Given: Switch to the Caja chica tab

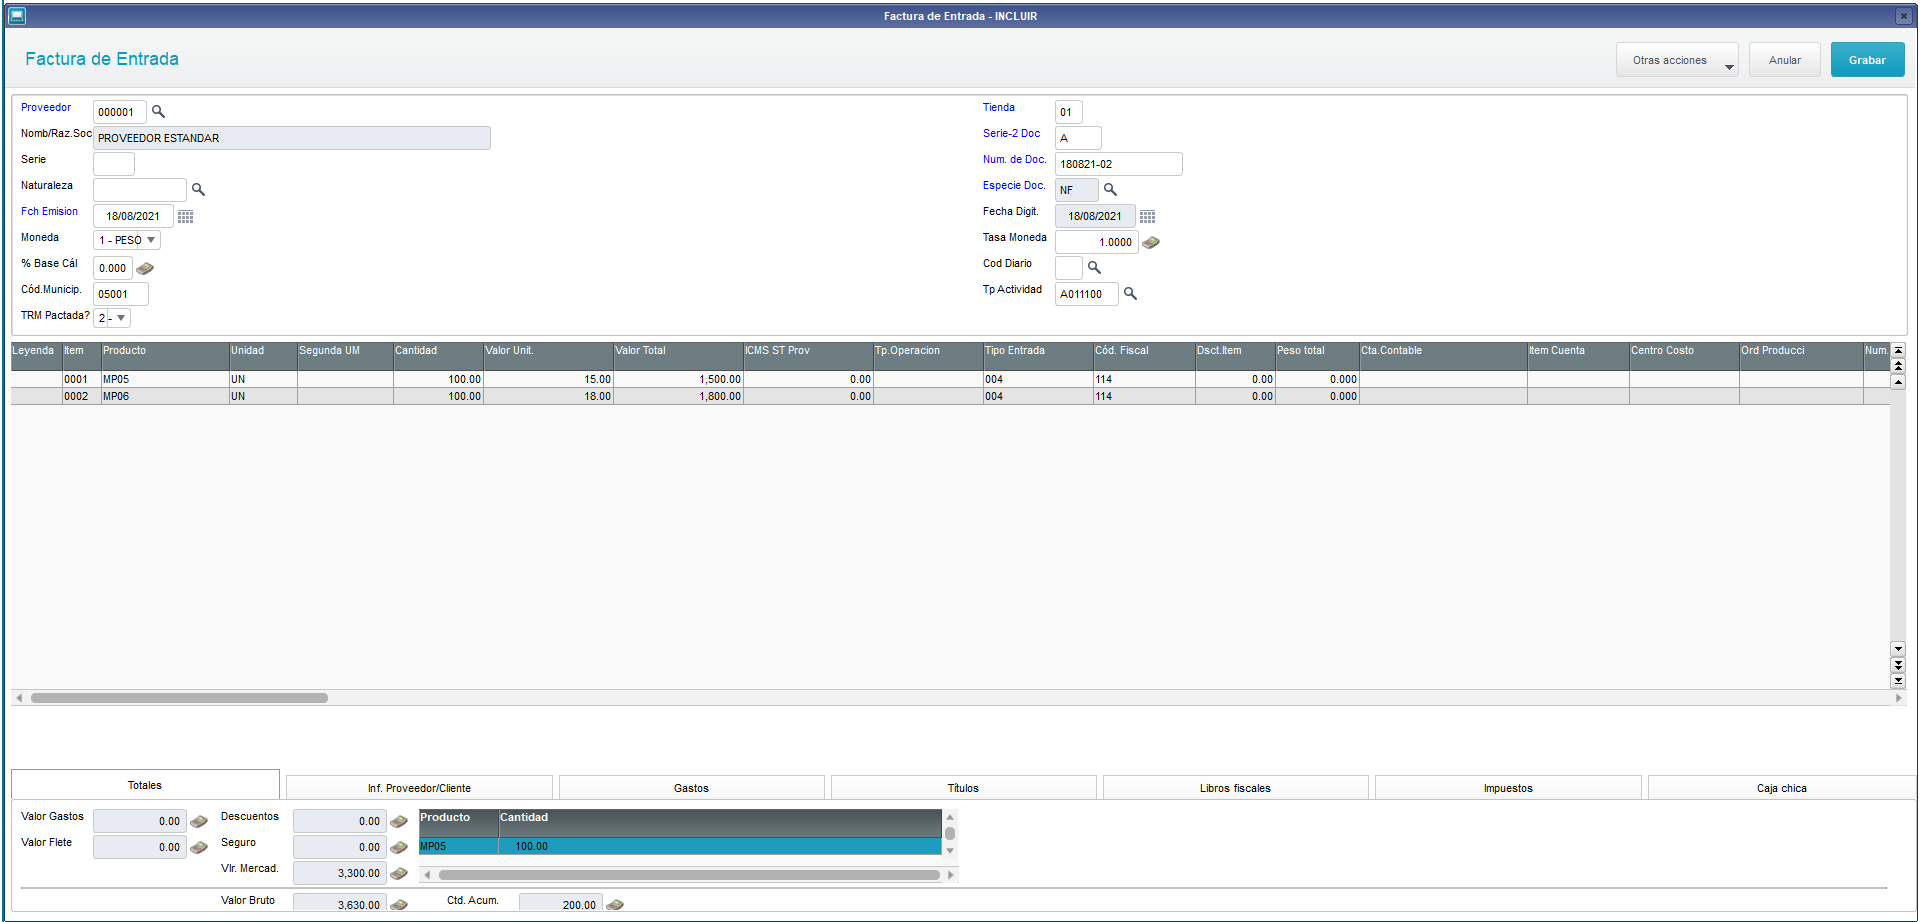Looking at the screenshot, I should (x=1781, y=788).
